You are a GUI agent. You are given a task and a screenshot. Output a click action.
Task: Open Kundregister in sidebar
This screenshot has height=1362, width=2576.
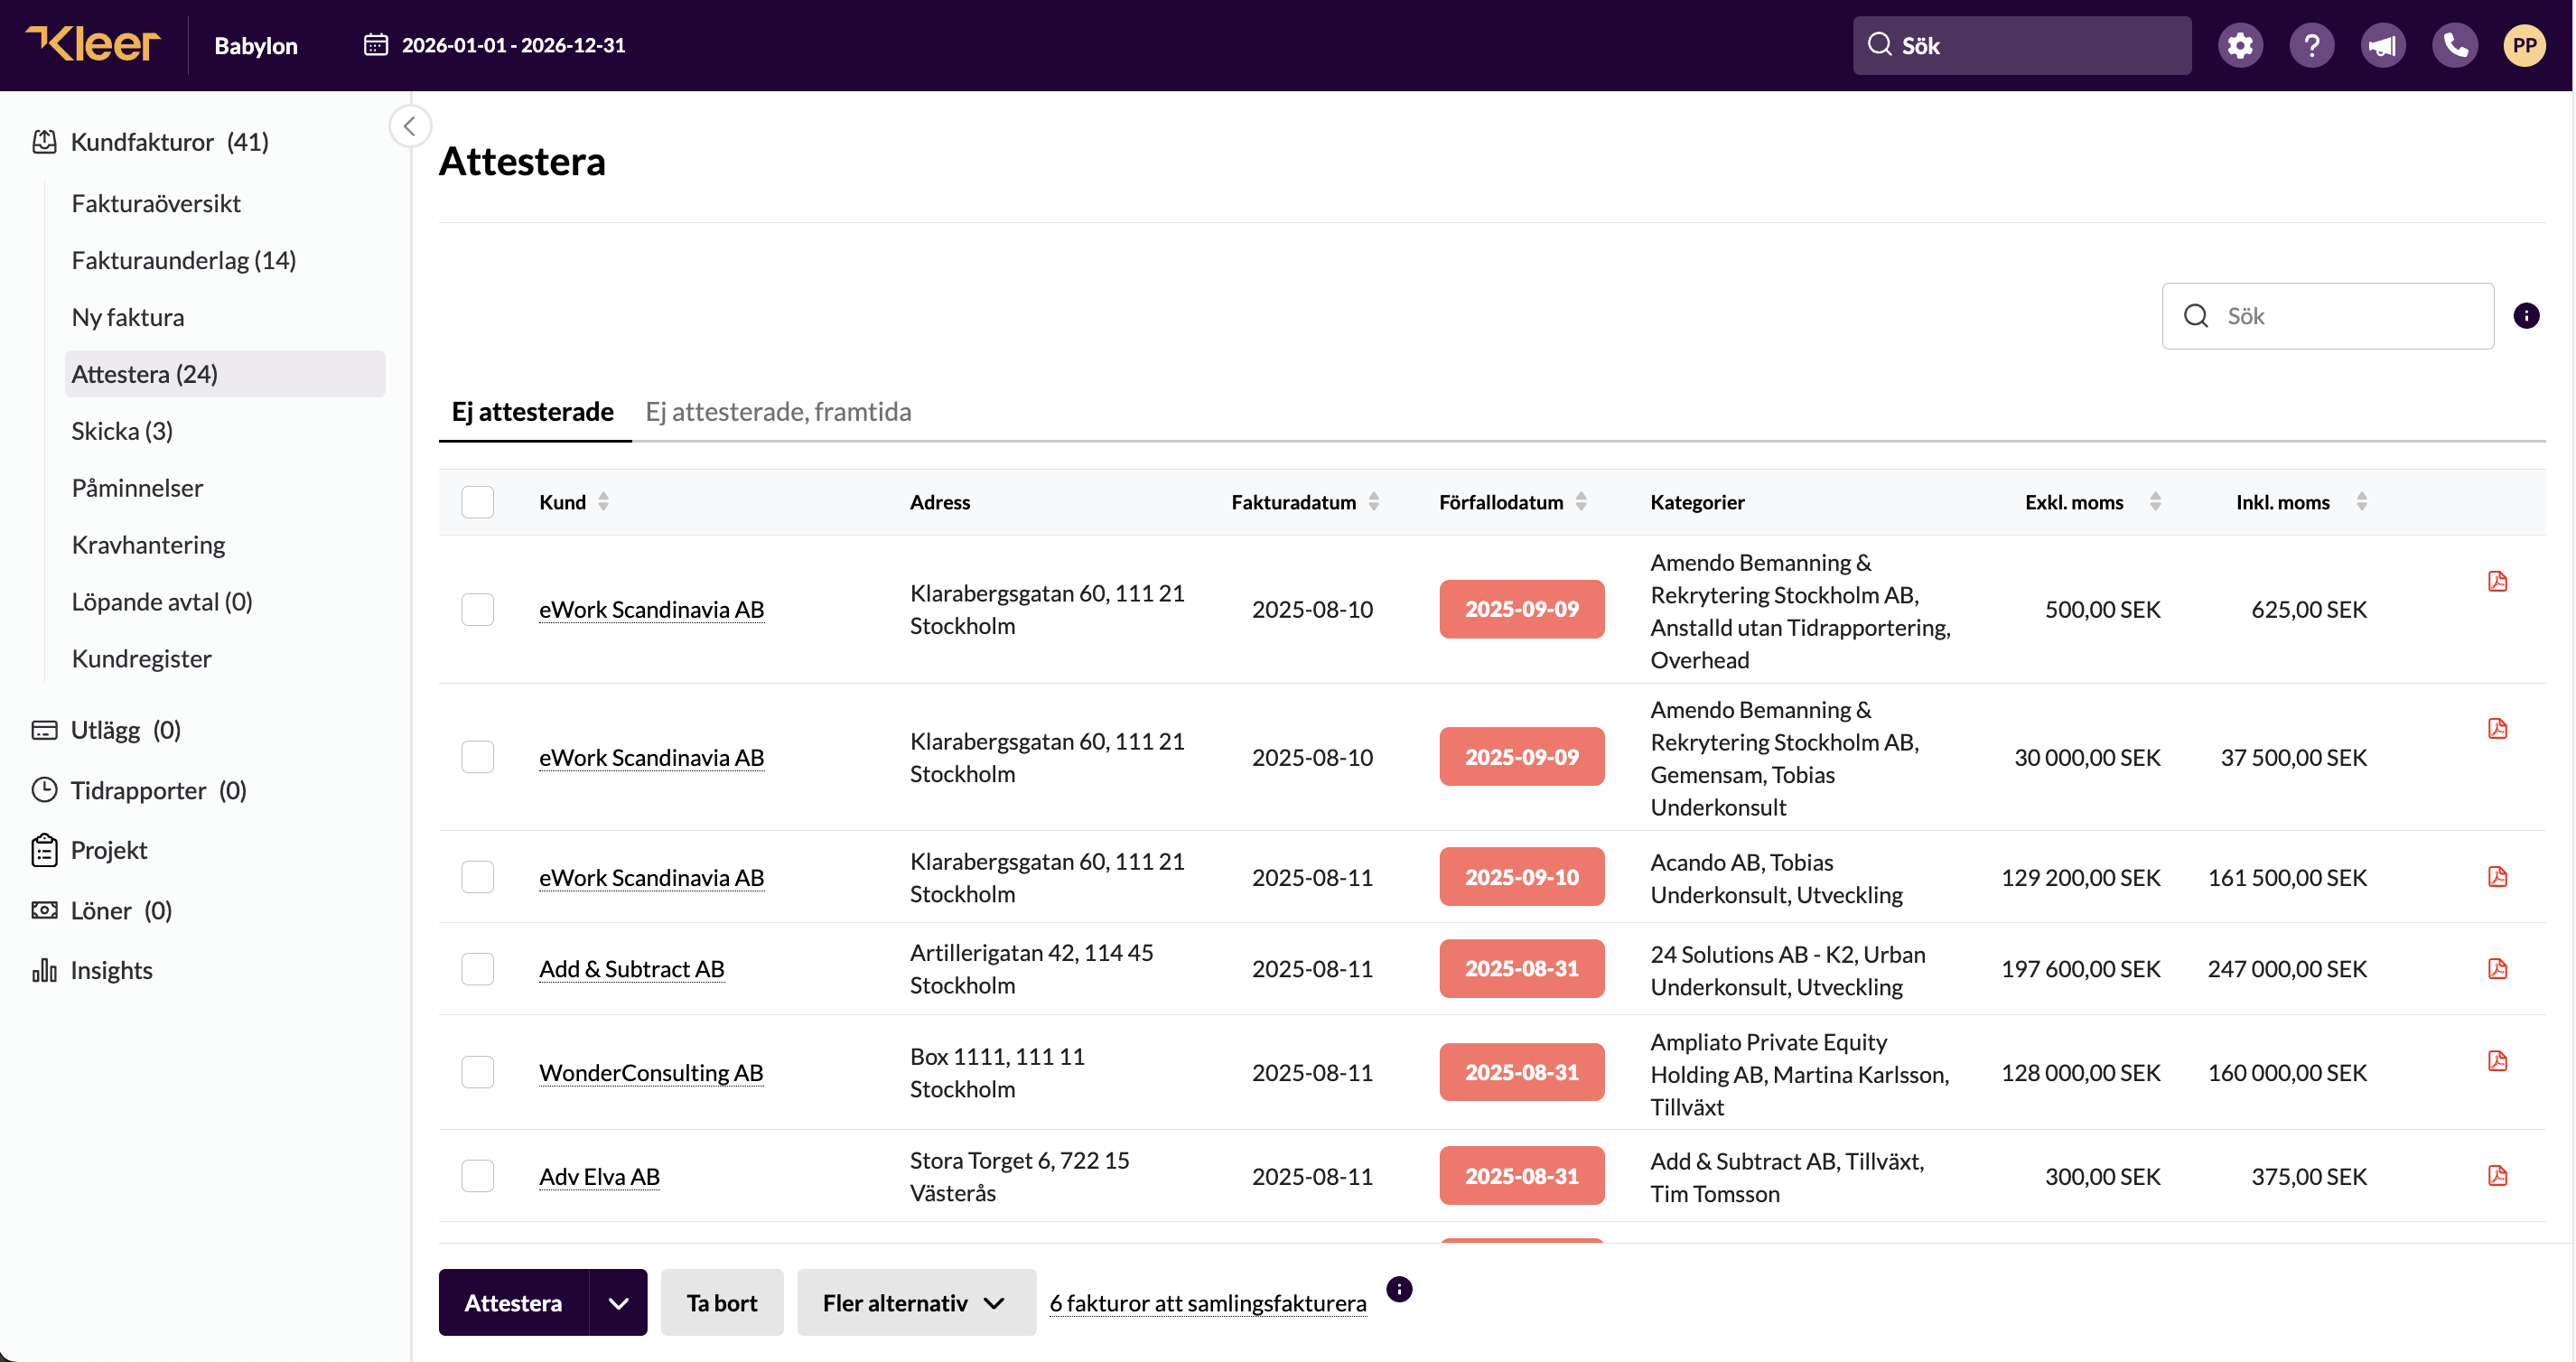tap(141, 660)
